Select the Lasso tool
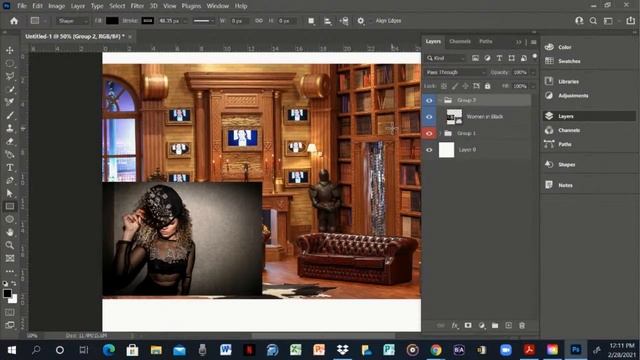The width and height of the screenshot is (640, 360). pyautogui.click(x=10, y=76)
